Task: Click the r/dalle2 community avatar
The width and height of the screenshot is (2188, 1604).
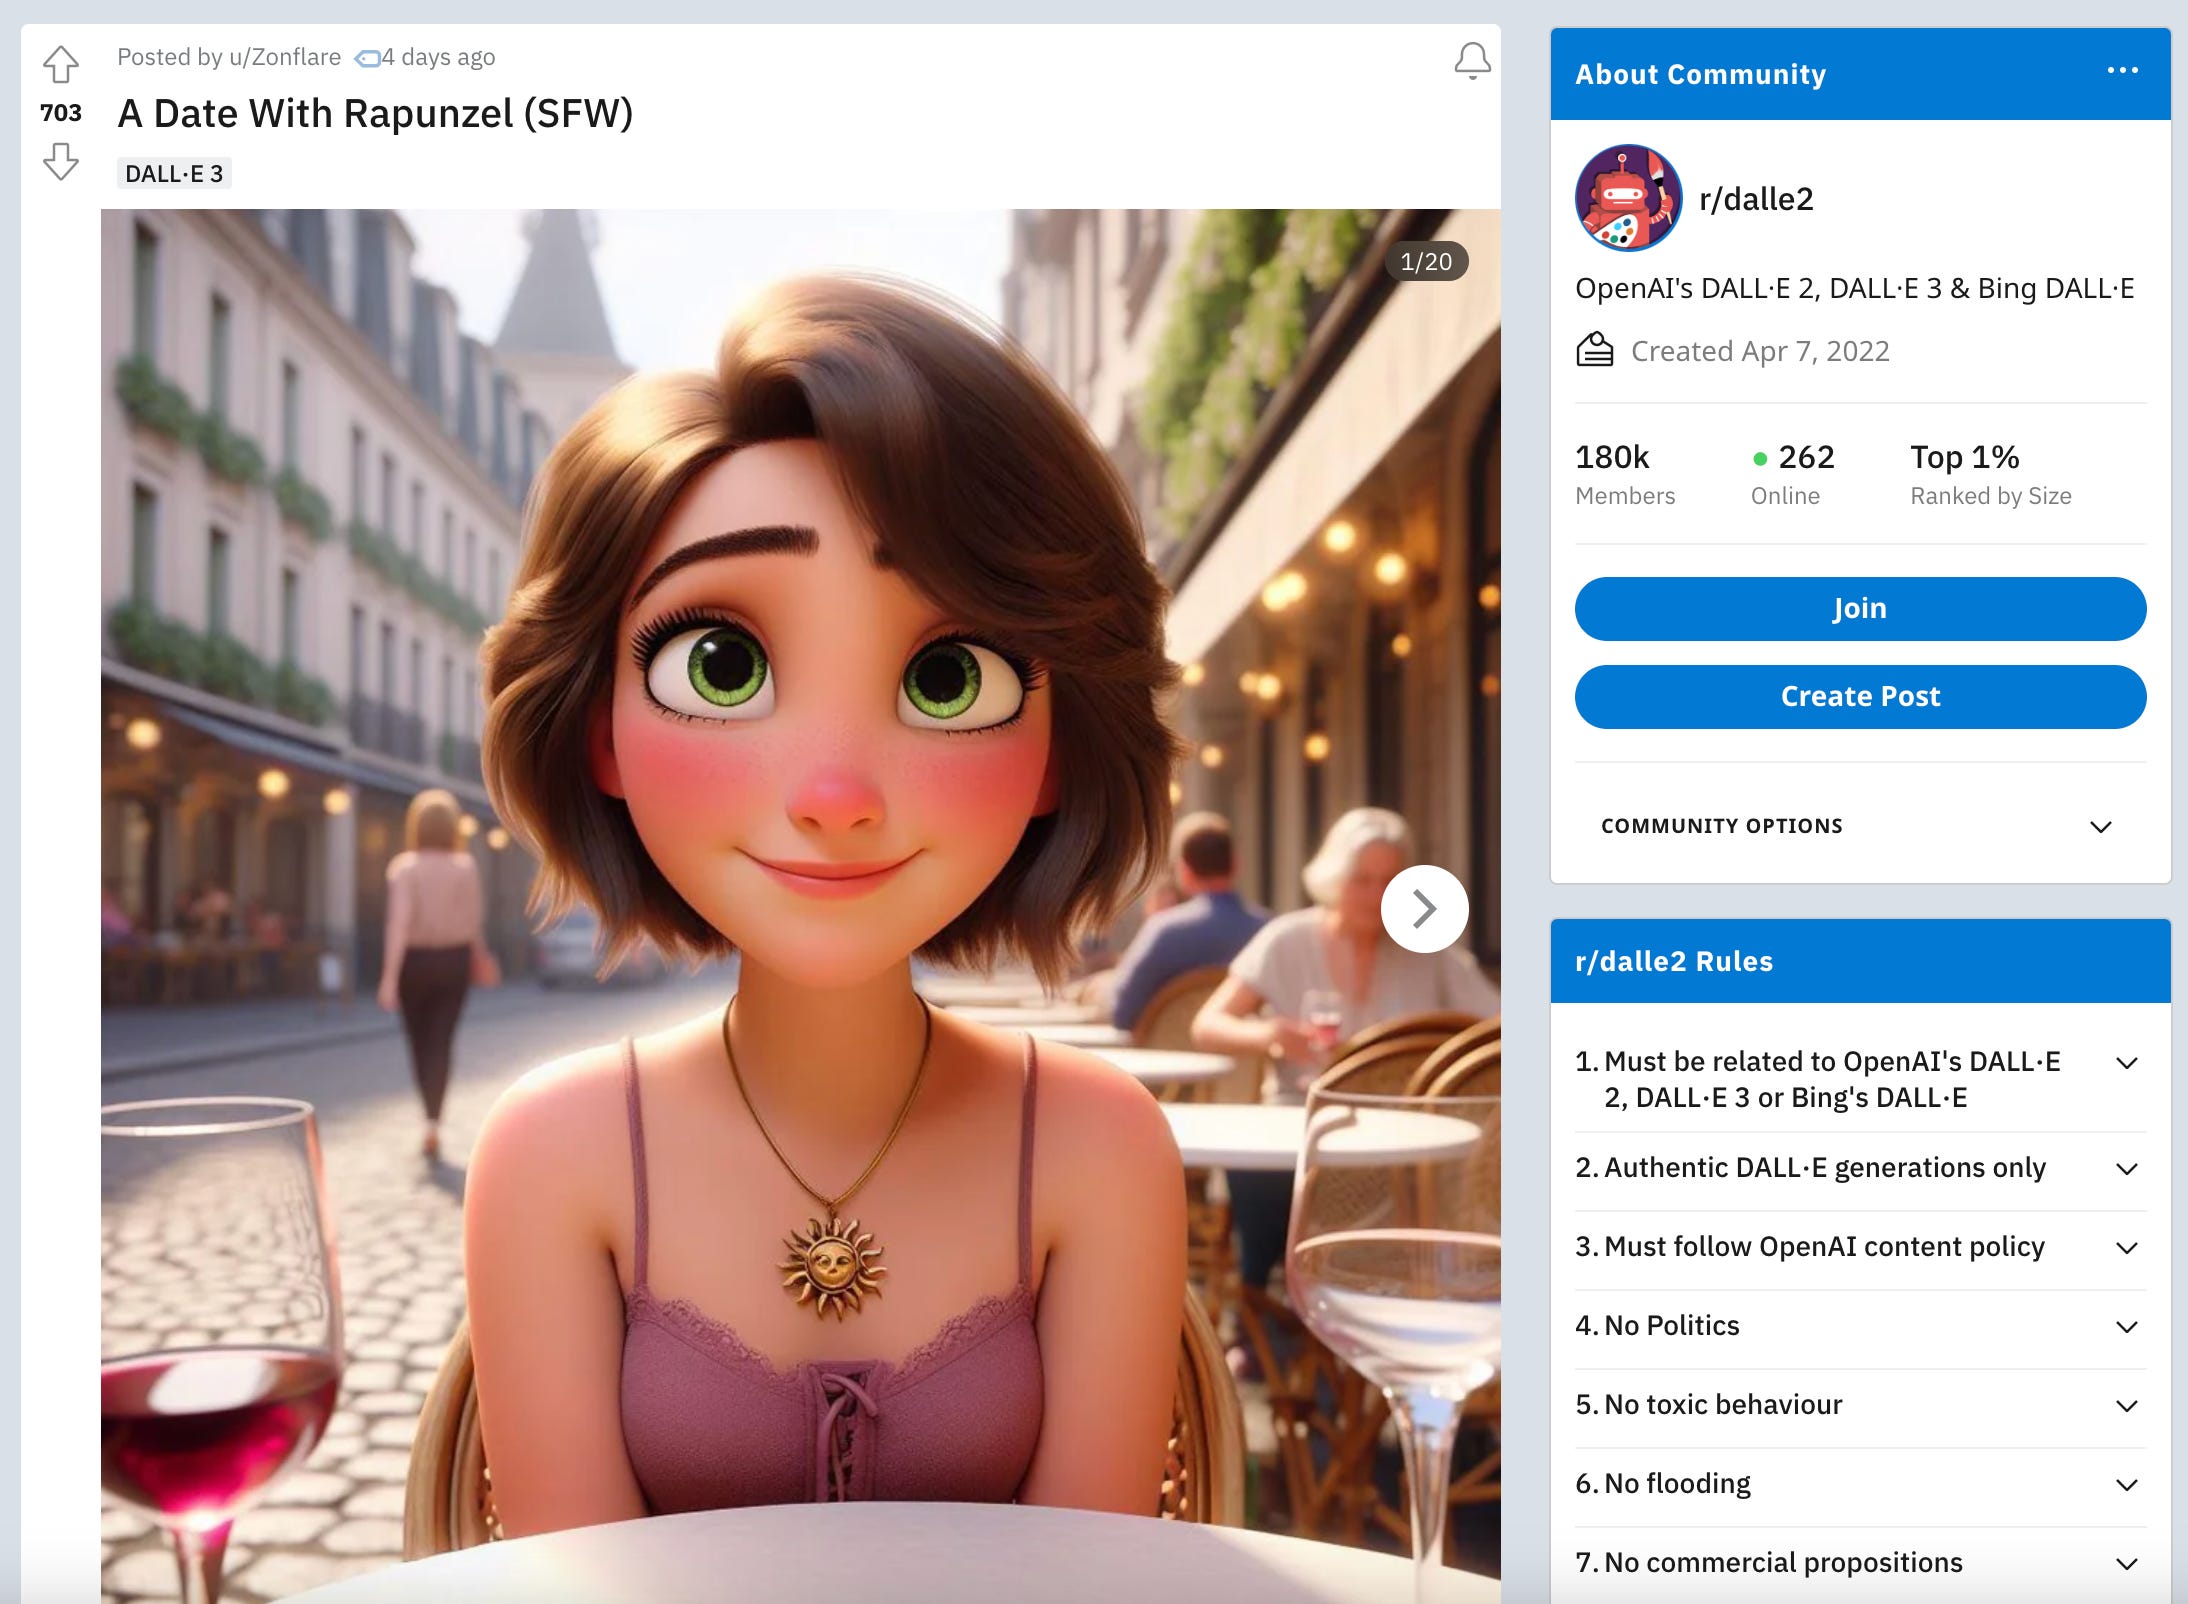Action: pyautogui.click(x=1627, y=198)
